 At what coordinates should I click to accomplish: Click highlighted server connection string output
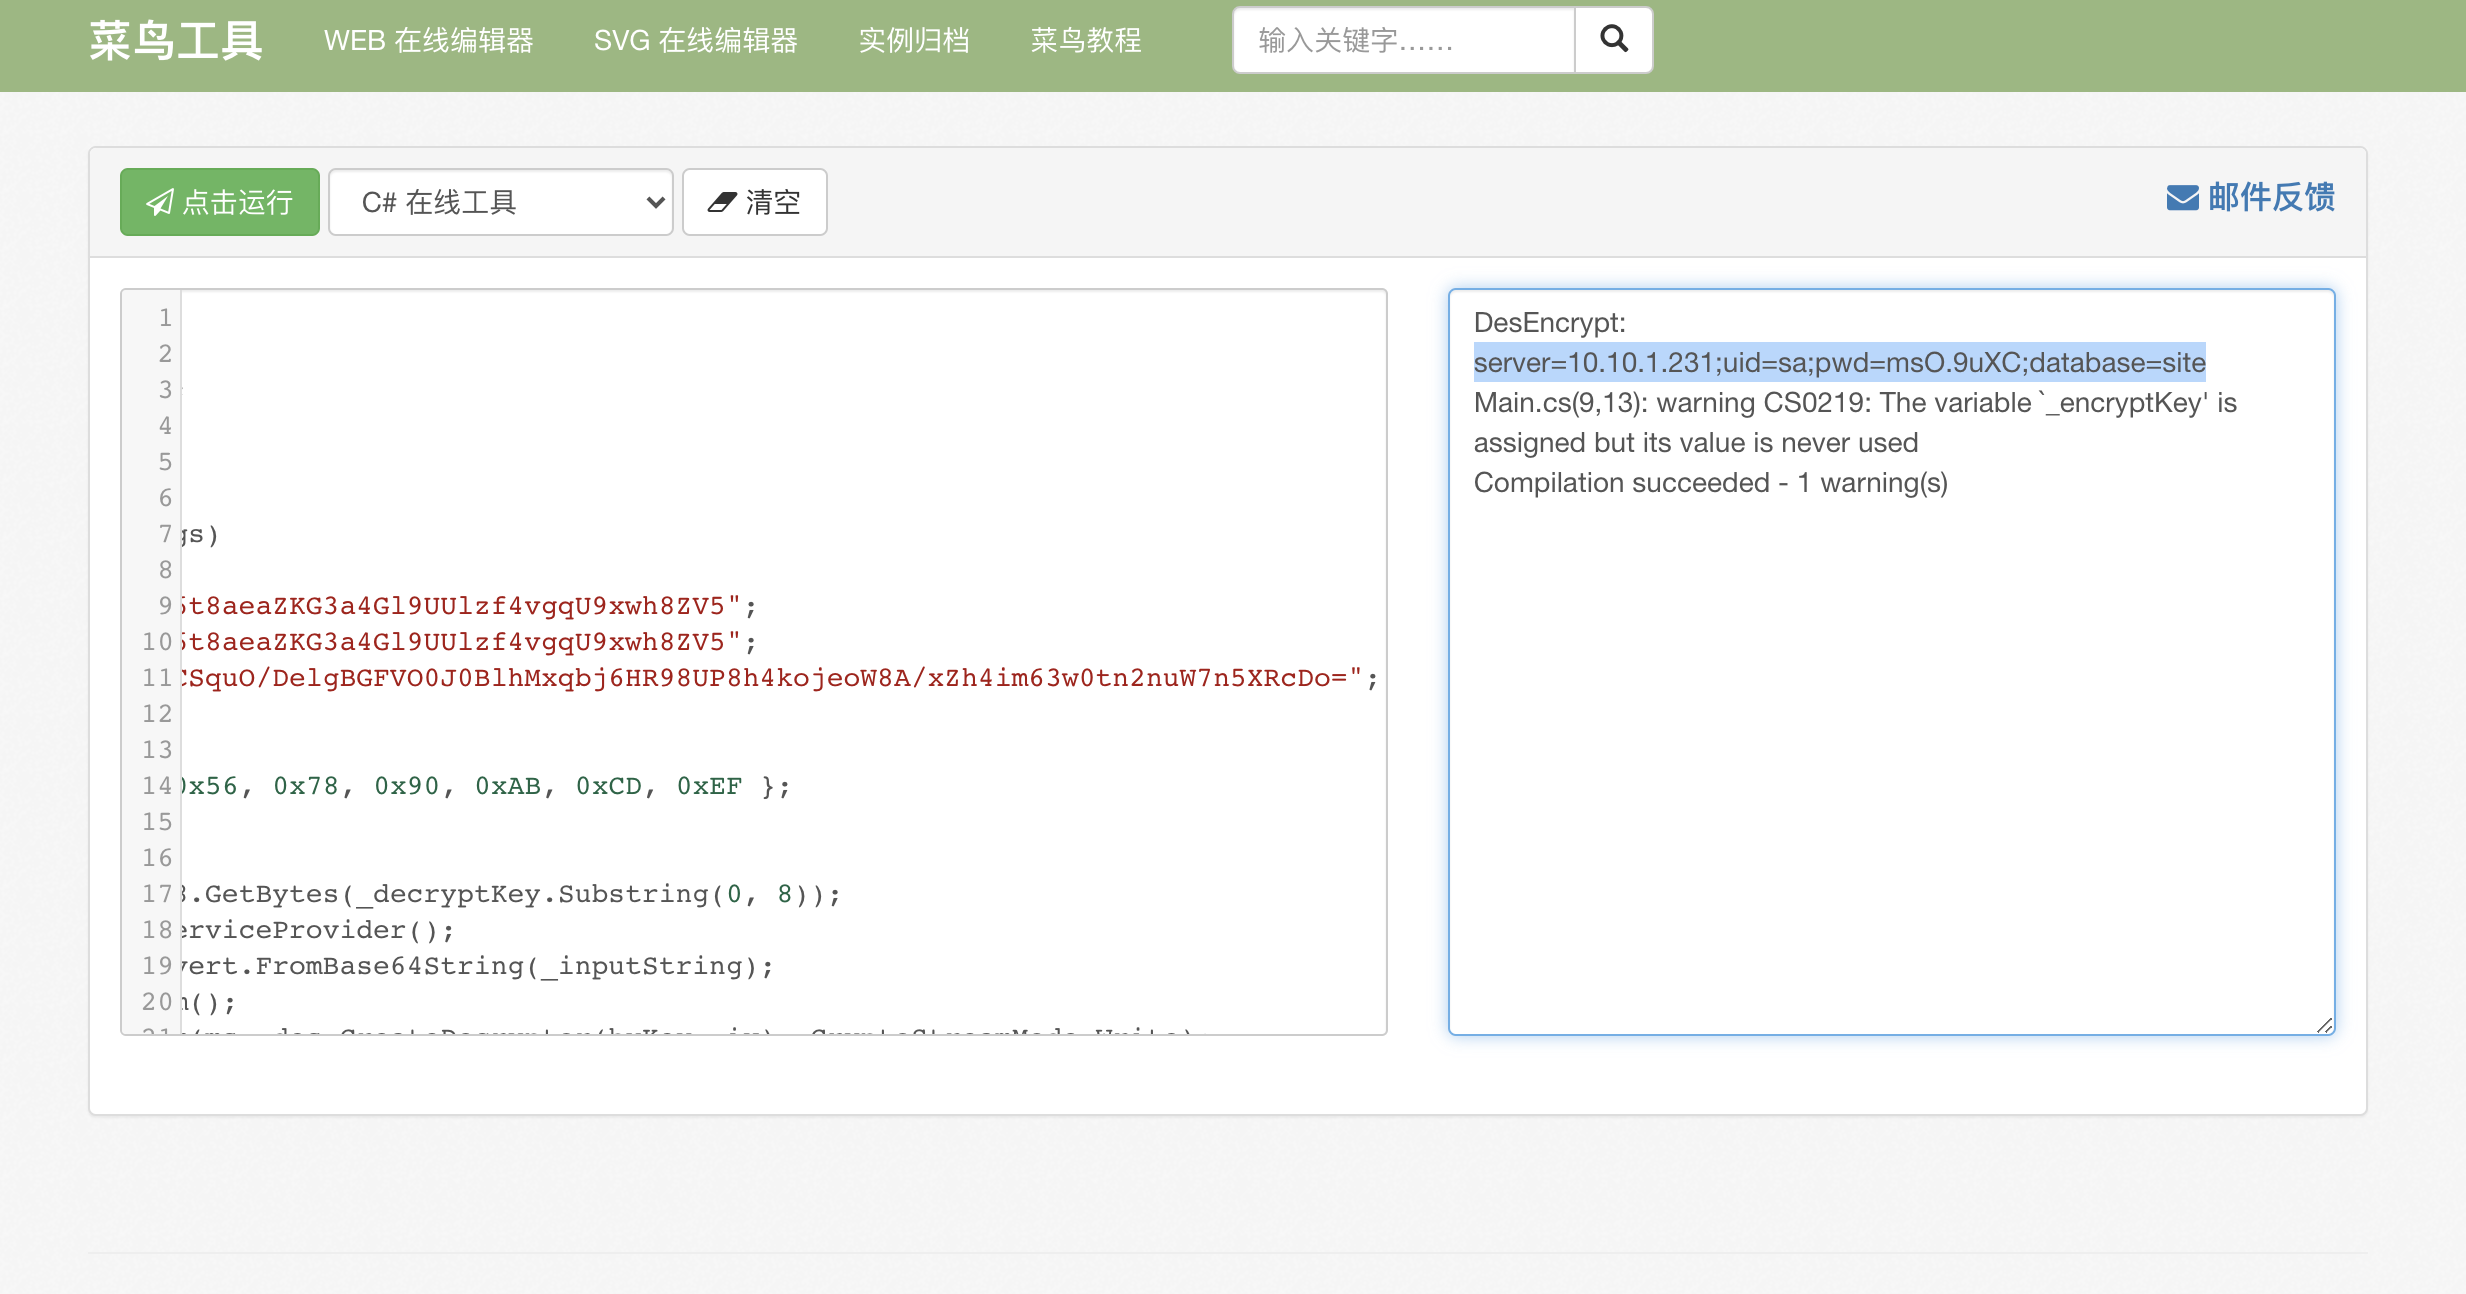click(1839, 363)
